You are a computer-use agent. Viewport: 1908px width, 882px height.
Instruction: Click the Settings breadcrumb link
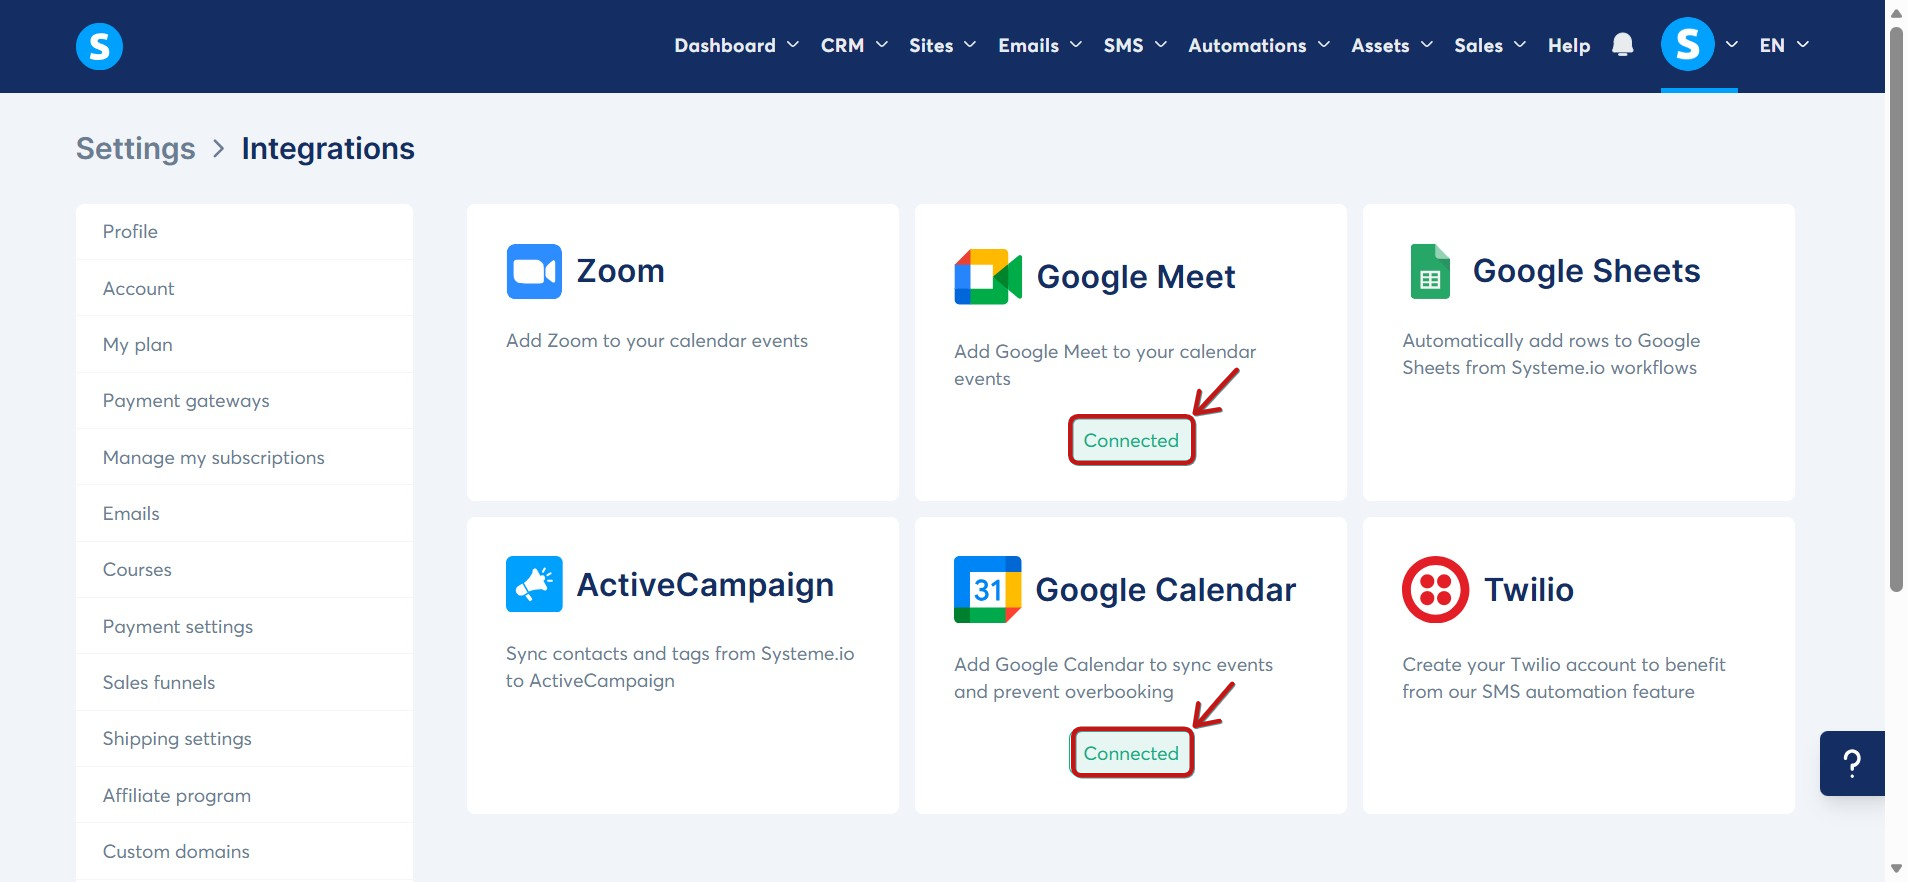(x=136, y=149)
